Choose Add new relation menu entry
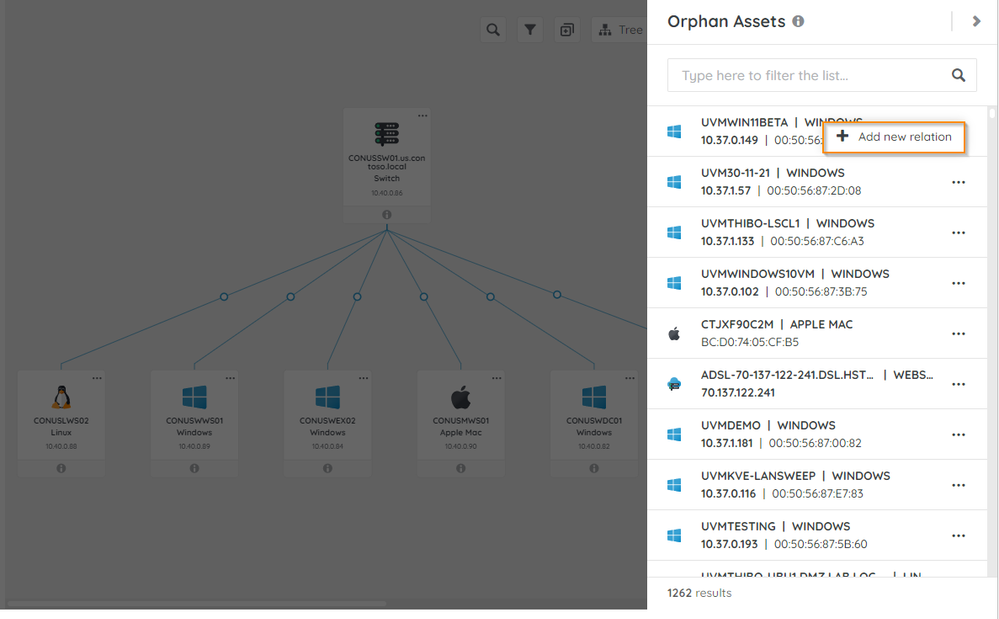The width and height of the screenshot is (999, 619). [894, 137]
